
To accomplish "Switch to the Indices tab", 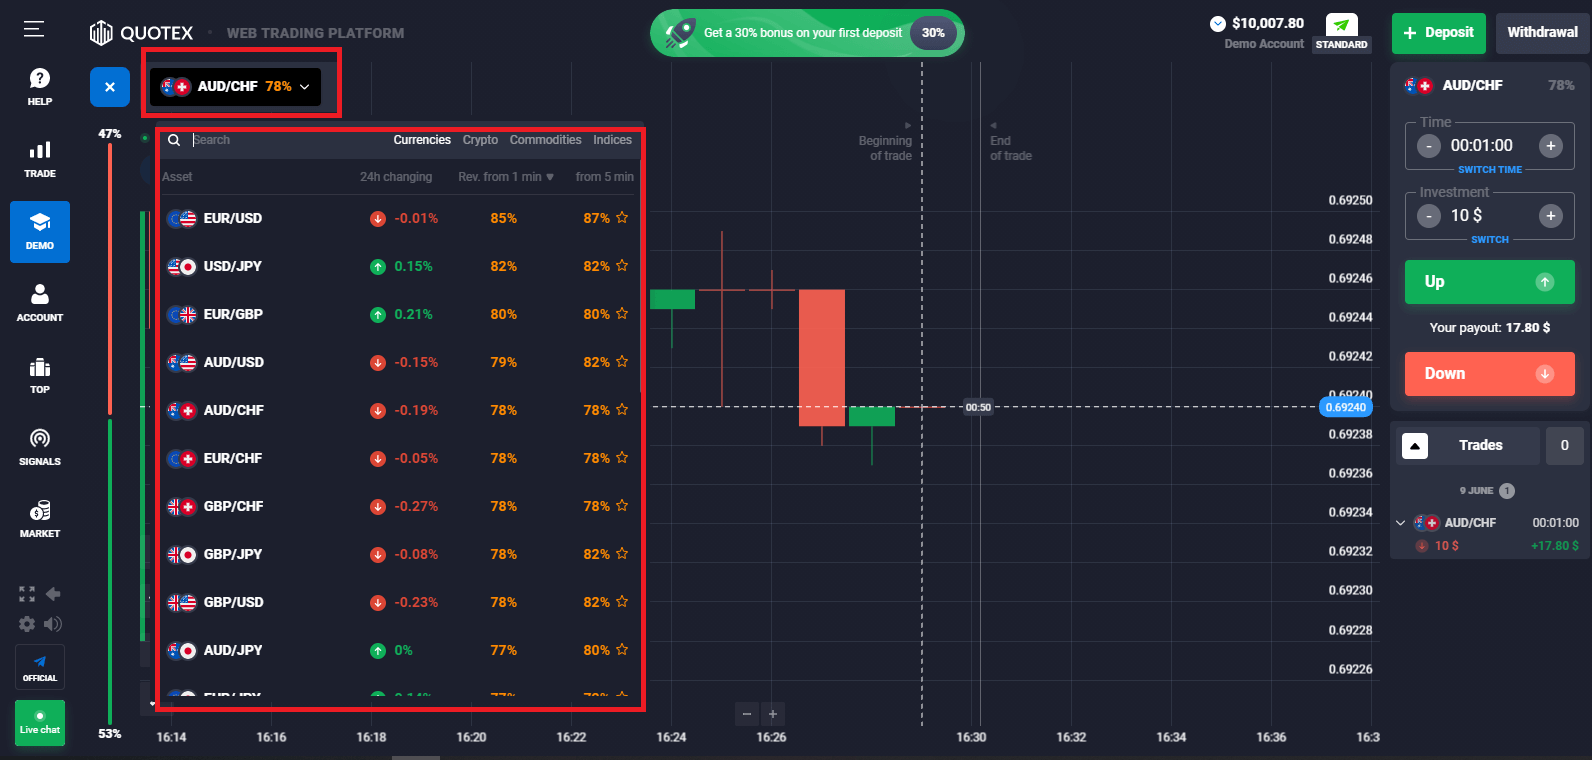I will coord(612,140).
